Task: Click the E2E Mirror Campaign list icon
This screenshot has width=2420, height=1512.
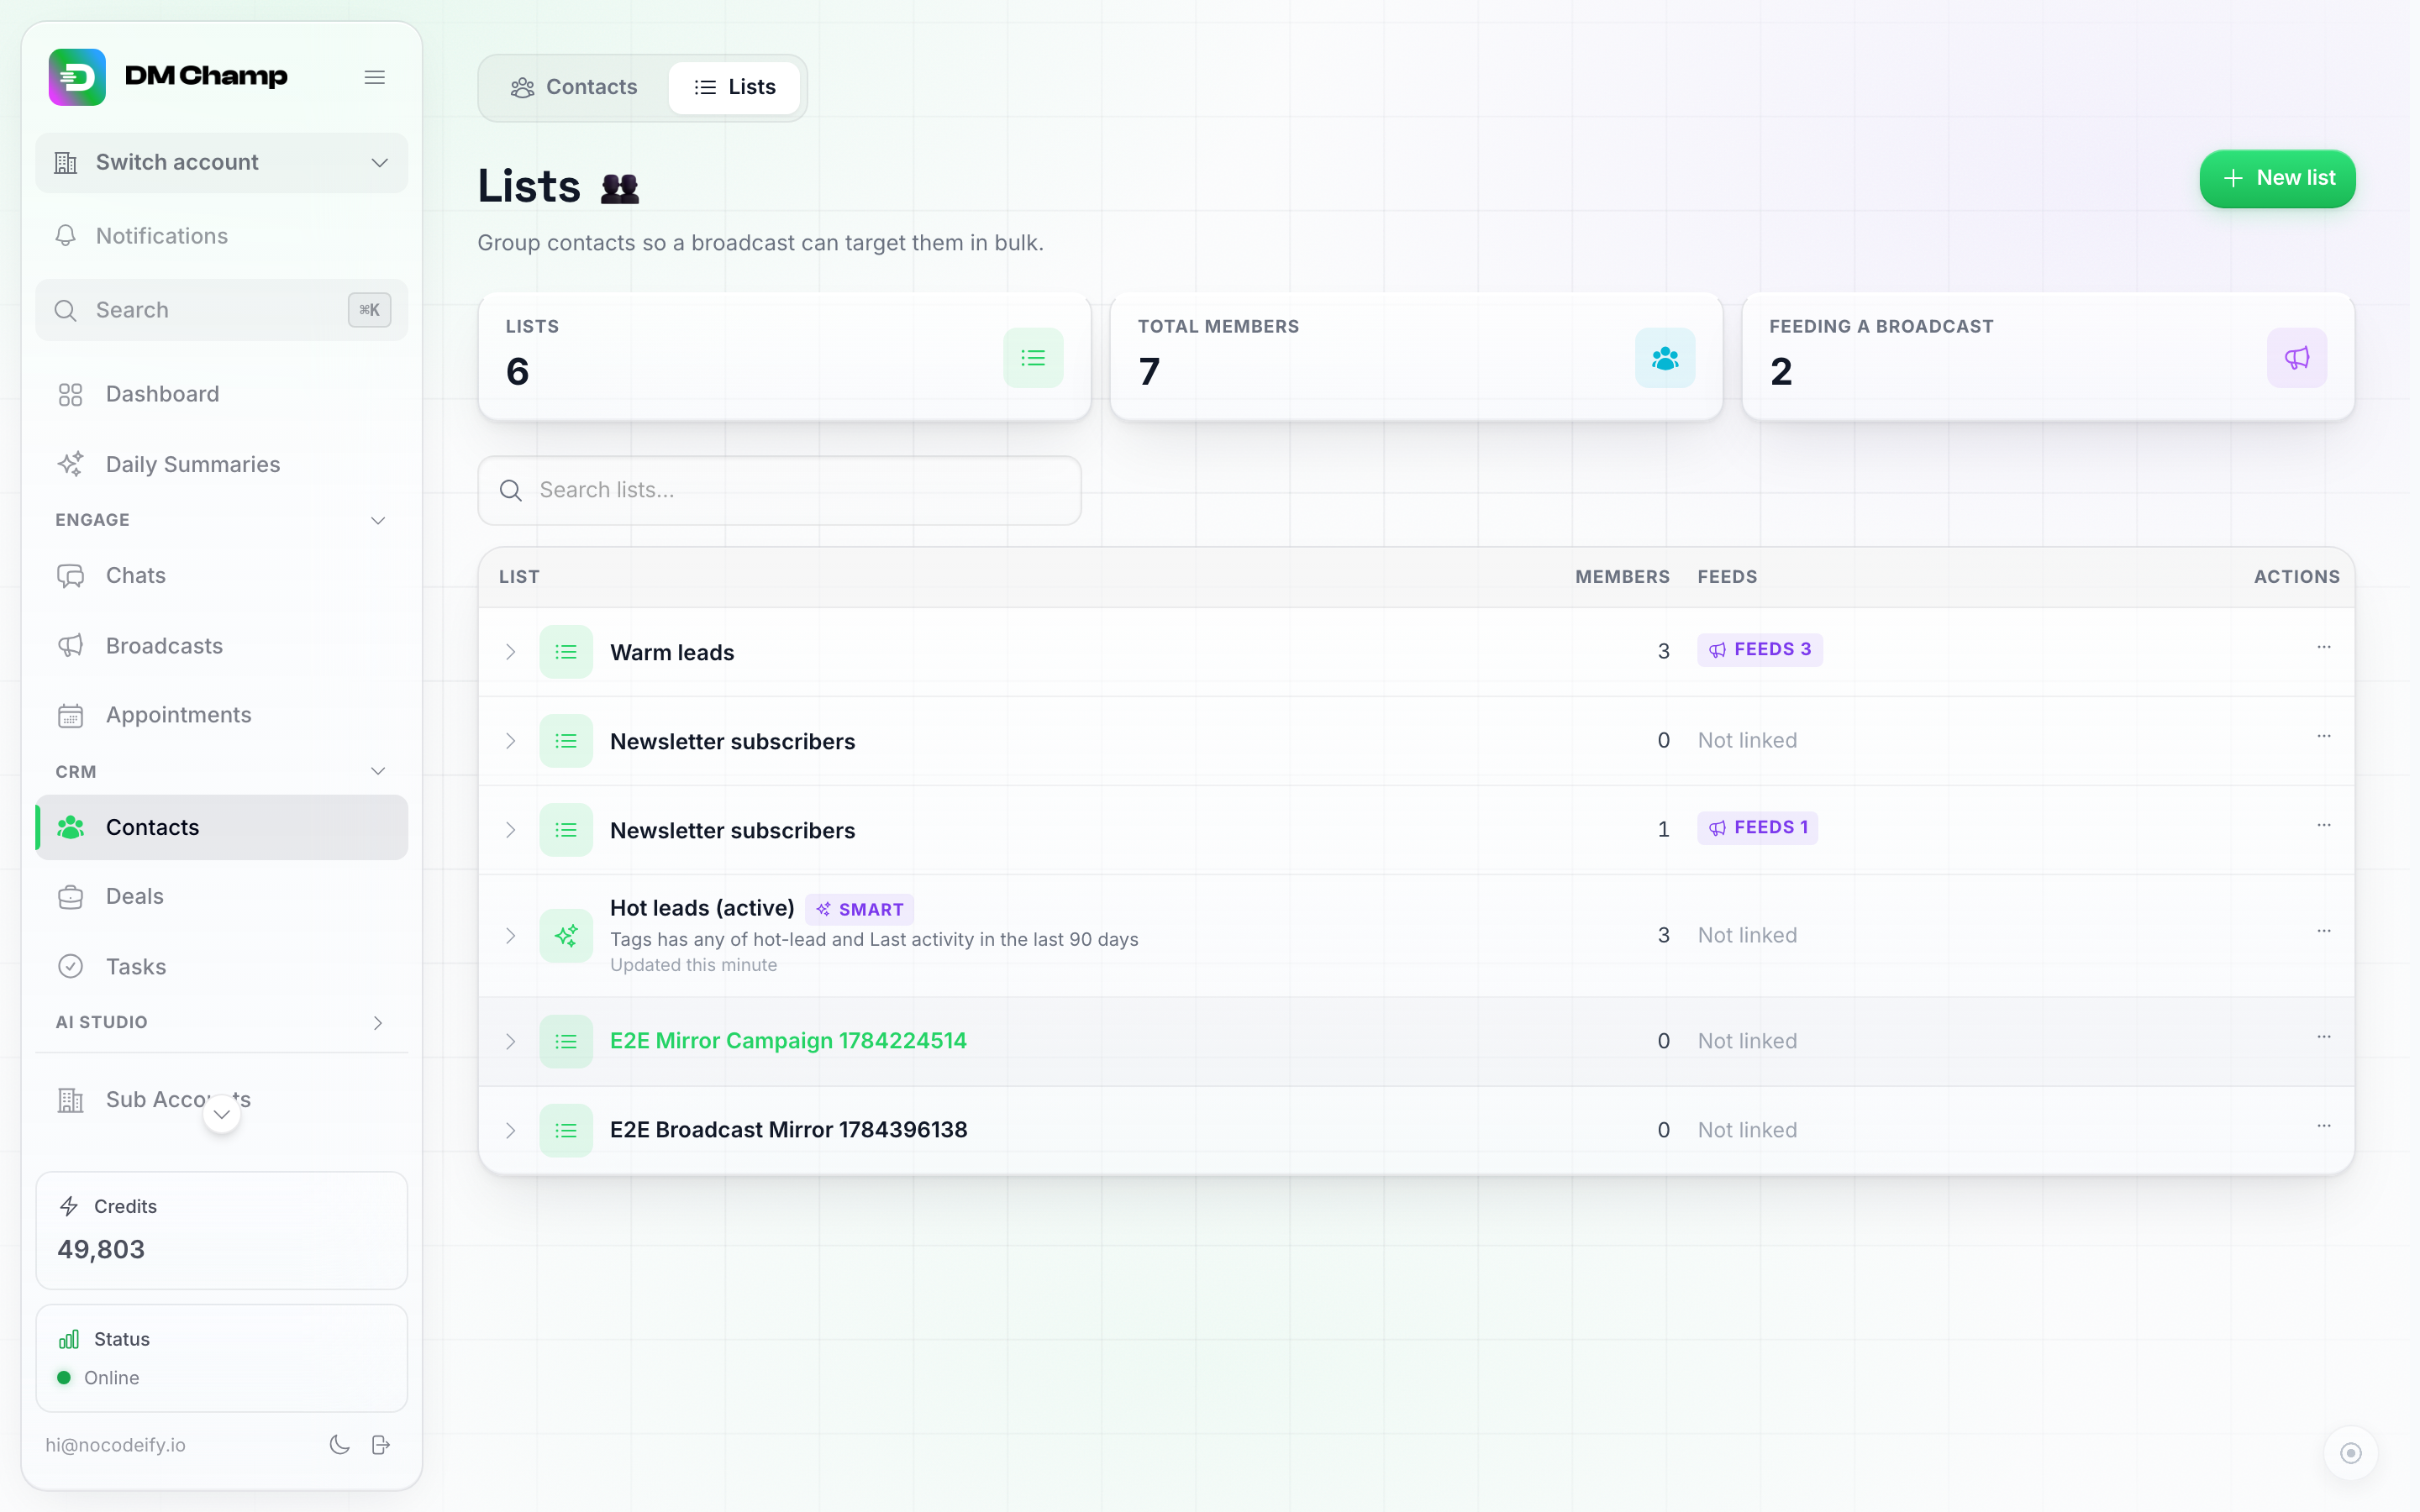Action: click(566, 1041)
